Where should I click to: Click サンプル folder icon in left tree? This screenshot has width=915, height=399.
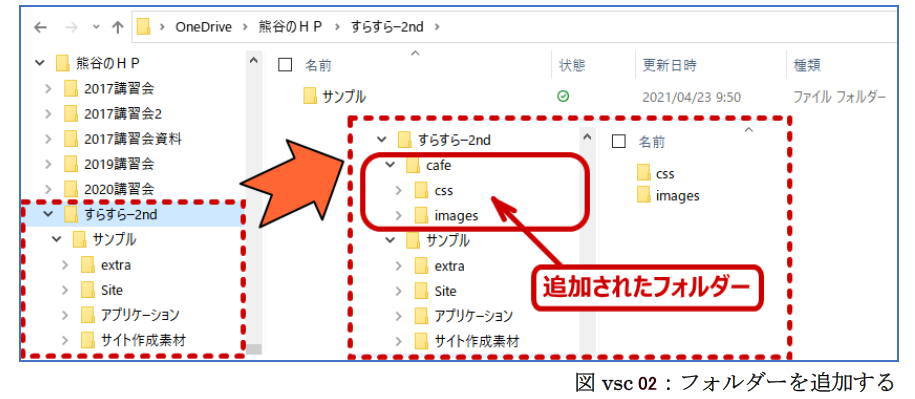click(x=79, y=239)
